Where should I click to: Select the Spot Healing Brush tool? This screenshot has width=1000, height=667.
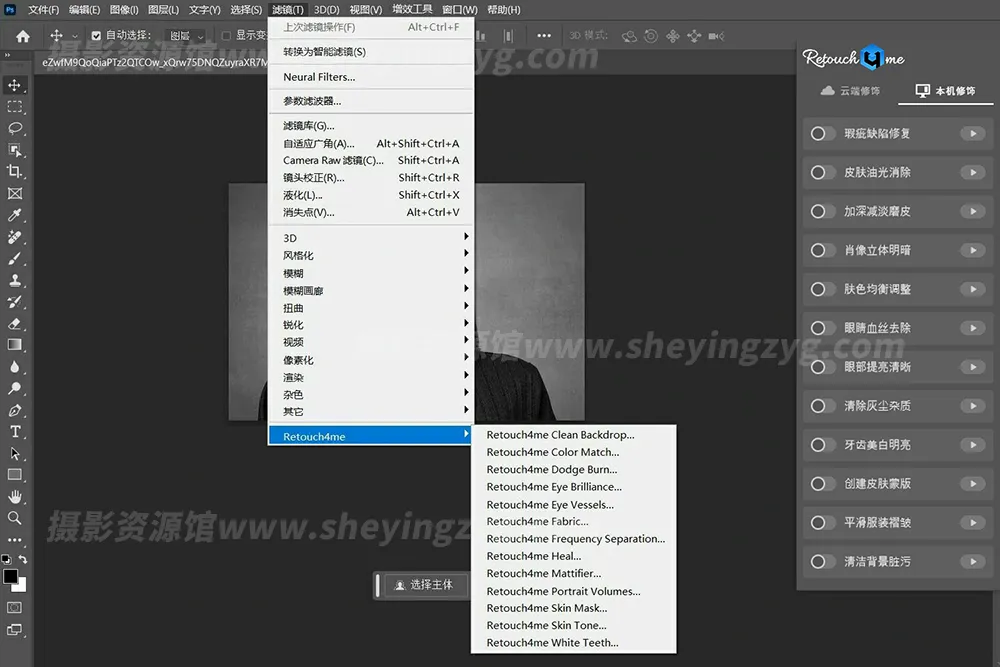[x=15, y=237]
